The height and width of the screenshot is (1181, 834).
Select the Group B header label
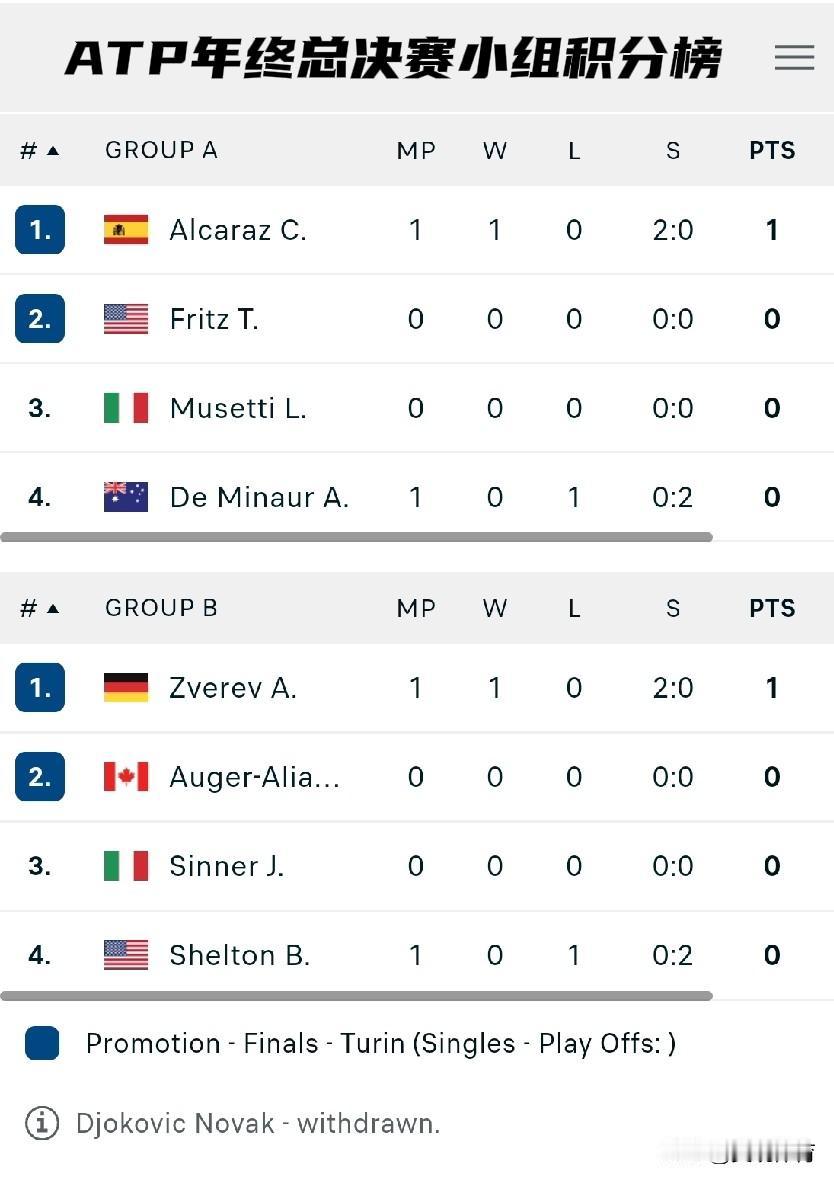pyautogui.click(x=161, y=609)
